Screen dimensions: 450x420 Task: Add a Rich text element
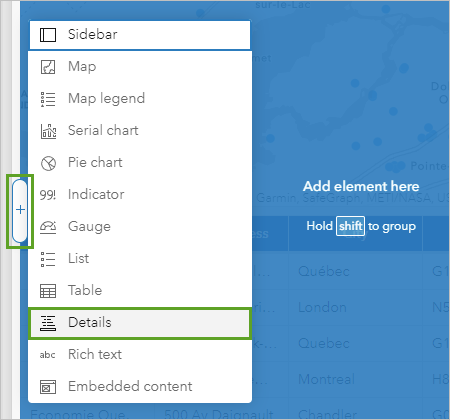click(x=139, y=354)
